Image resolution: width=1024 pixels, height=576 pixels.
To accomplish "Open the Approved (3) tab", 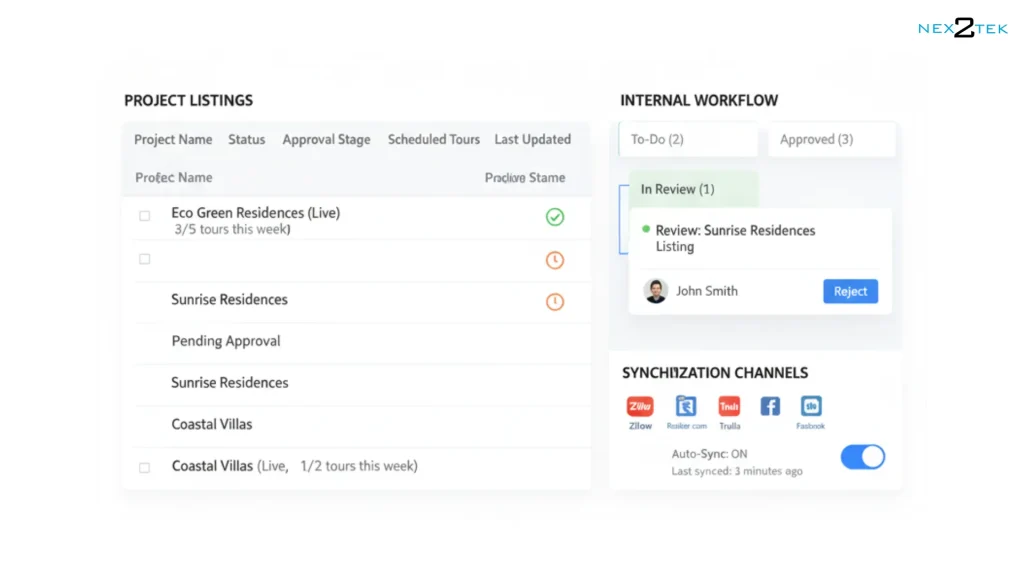I will pos(832,139).
